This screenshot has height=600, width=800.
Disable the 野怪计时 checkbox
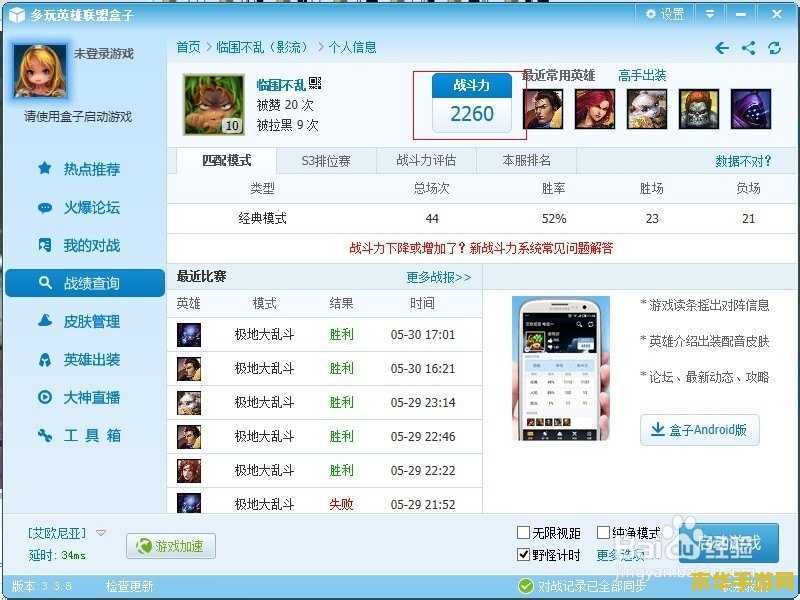tap(522, 554)
